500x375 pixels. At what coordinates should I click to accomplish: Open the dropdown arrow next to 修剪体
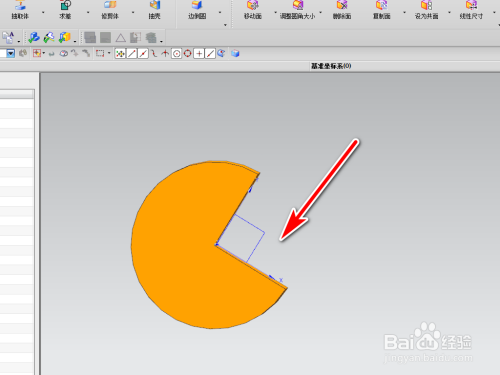click(x=133, y=13)
